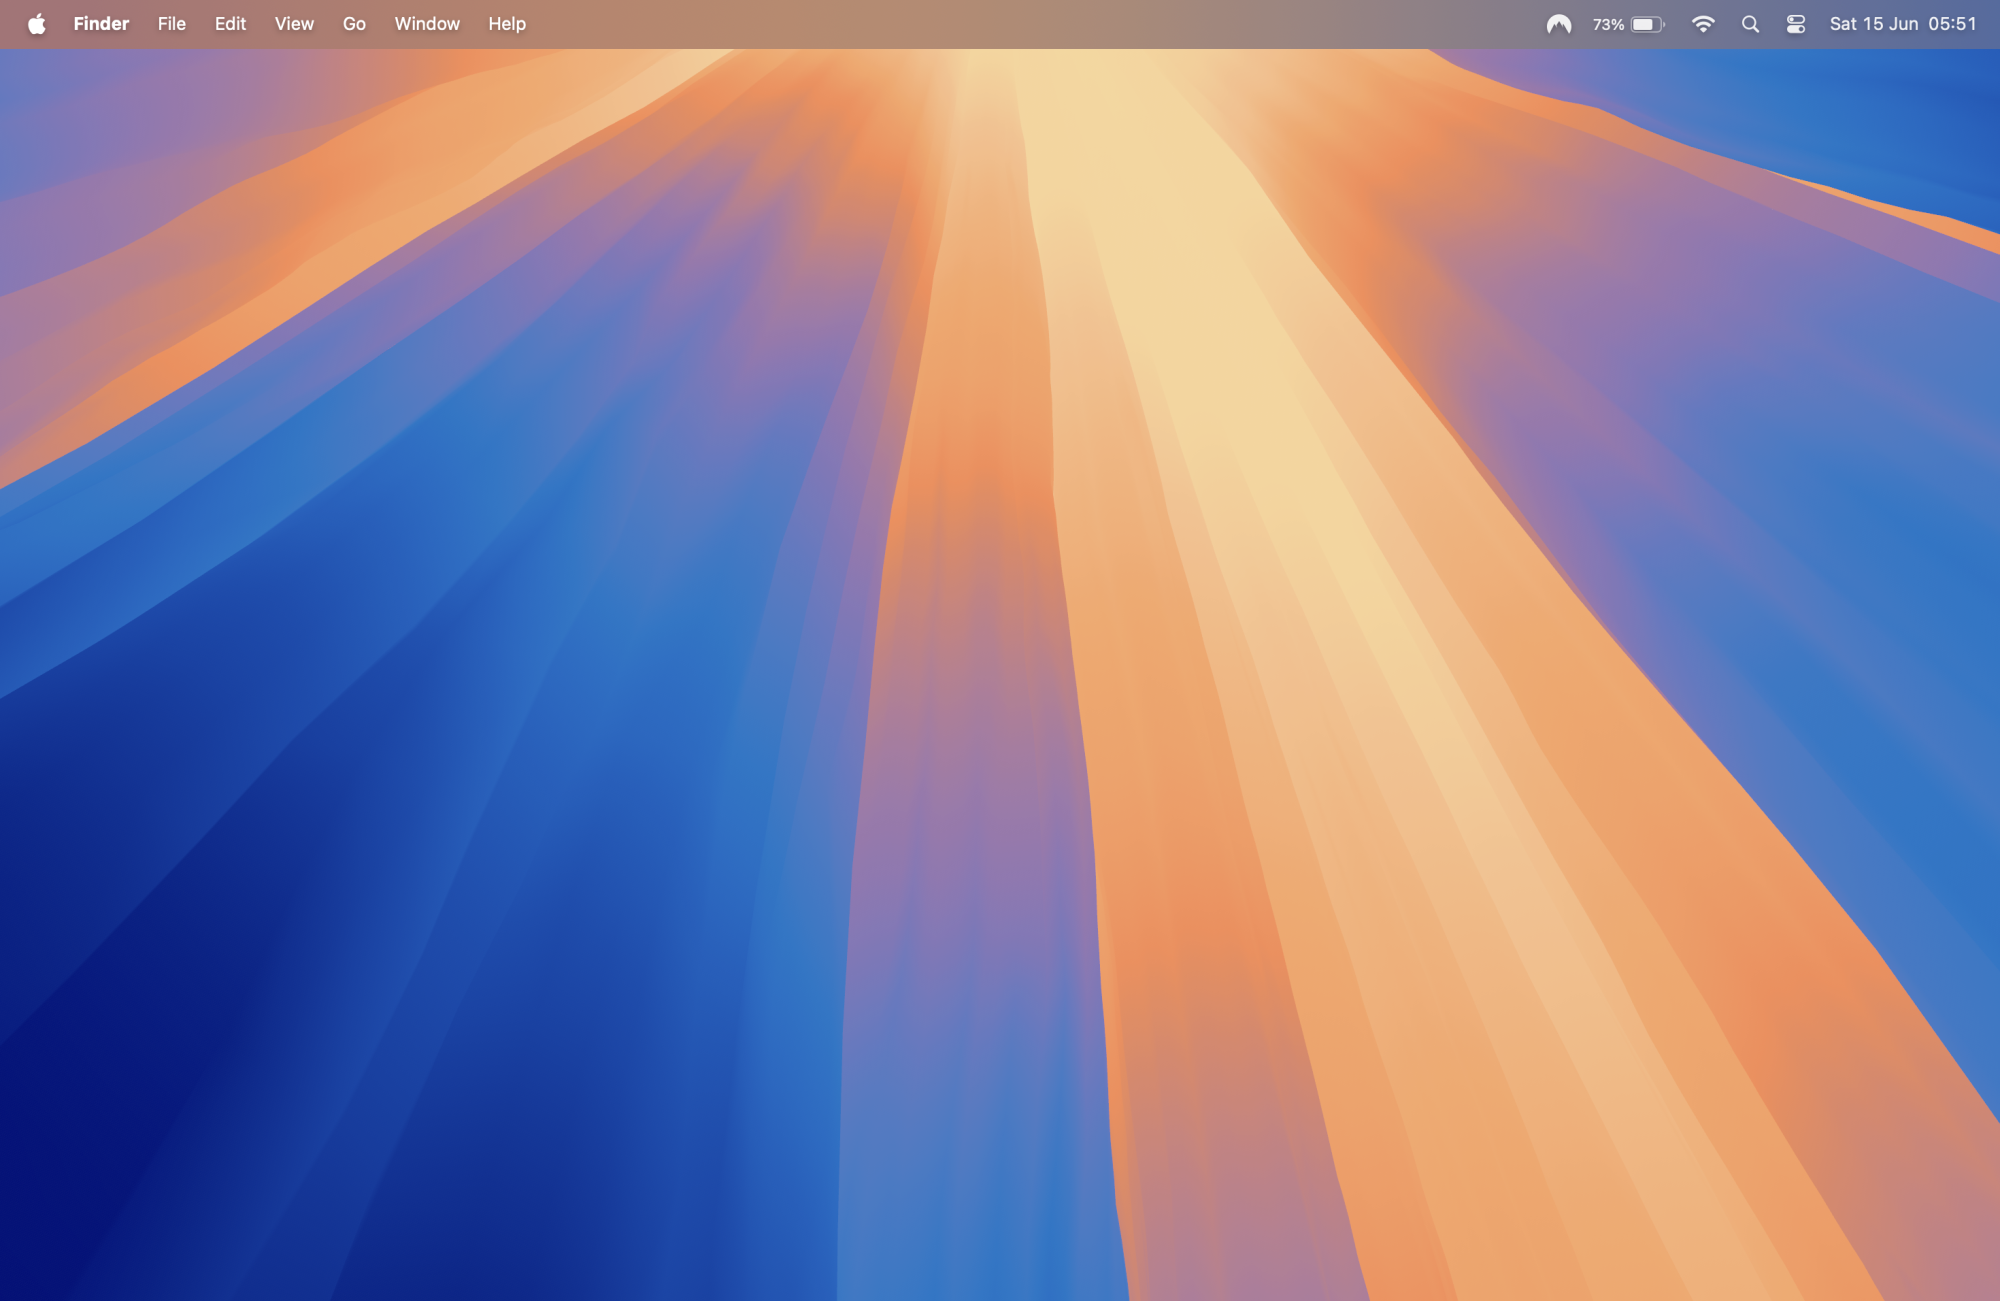Click the battery icon in menu bar
The width and height of the screenshot is (2000, 1301).
tap(1646, 24)
